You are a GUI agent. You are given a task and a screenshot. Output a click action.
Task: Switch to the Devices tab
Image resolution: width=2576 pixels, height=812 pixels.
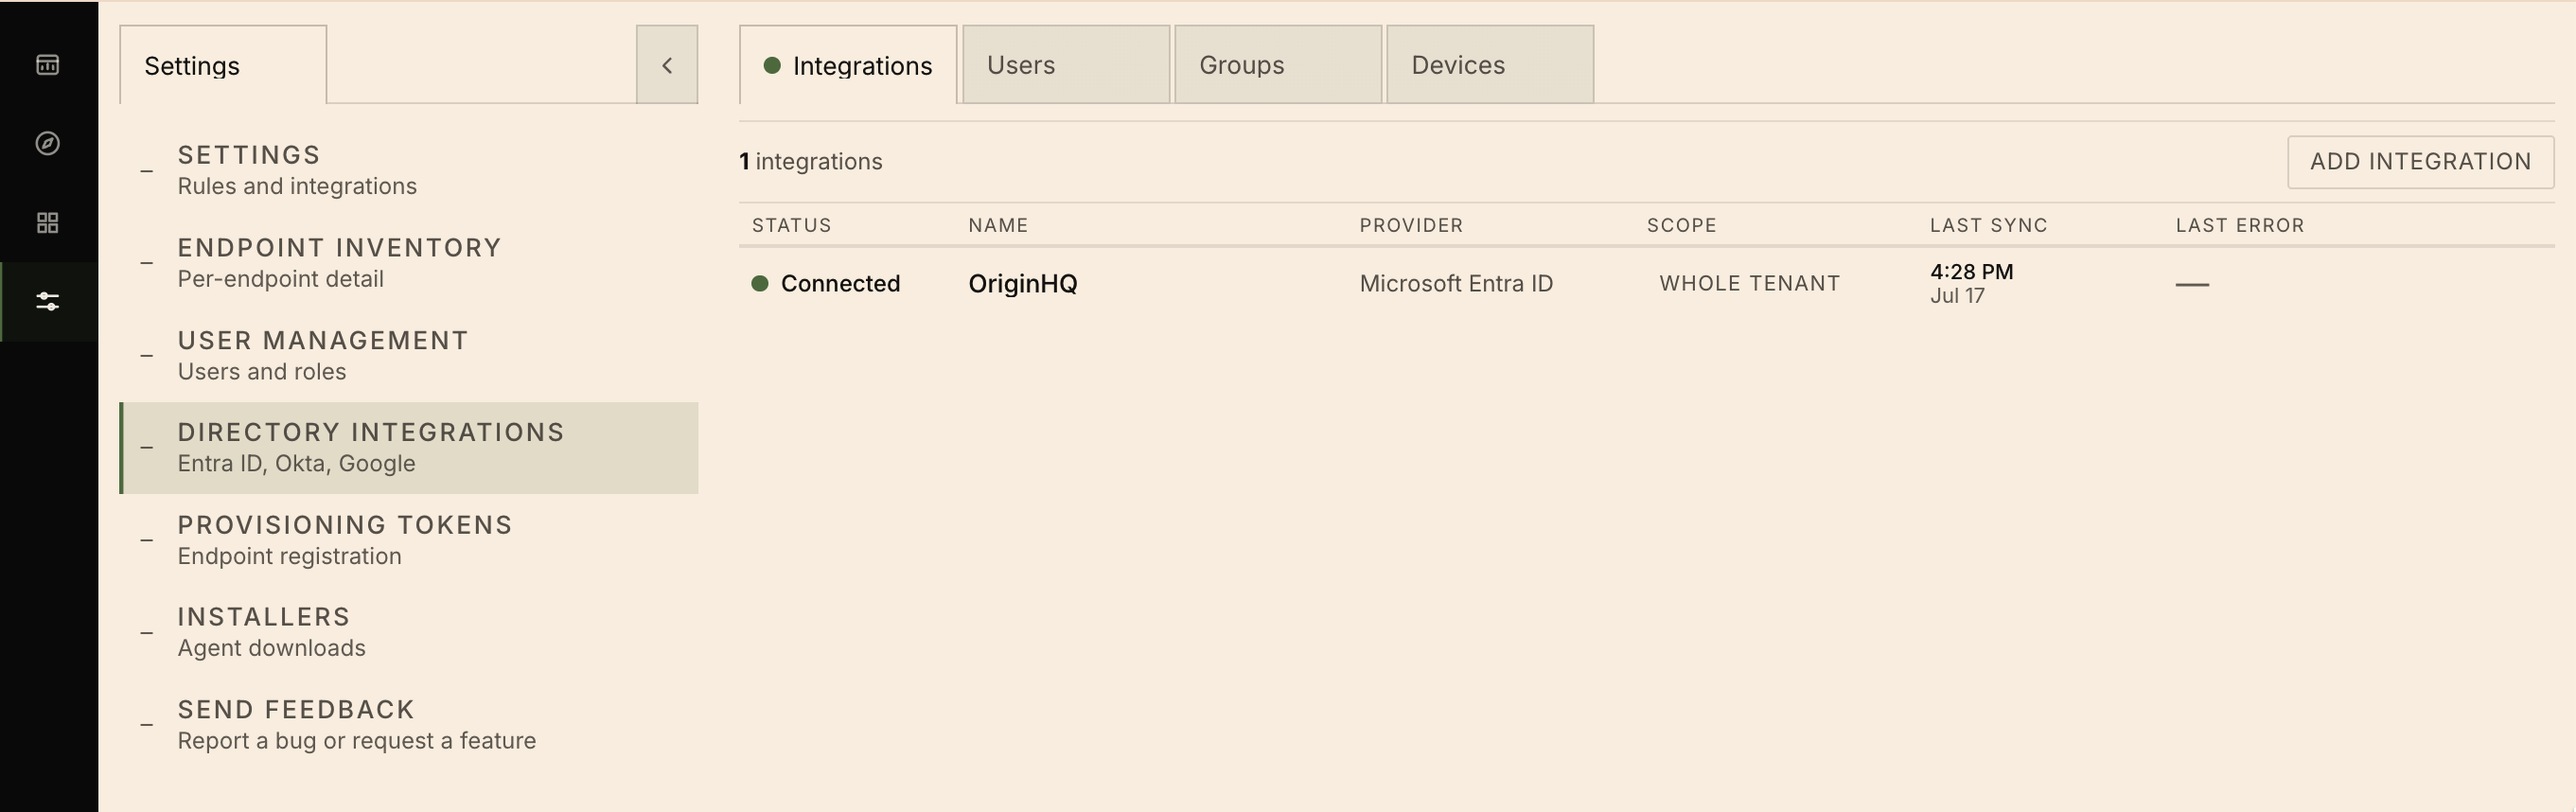click(1490, 65)
